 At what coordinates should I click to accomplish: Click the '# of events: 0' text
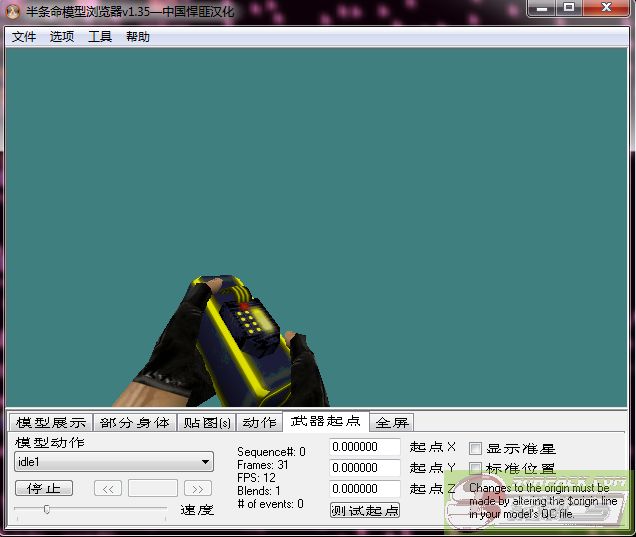[271, 504]
